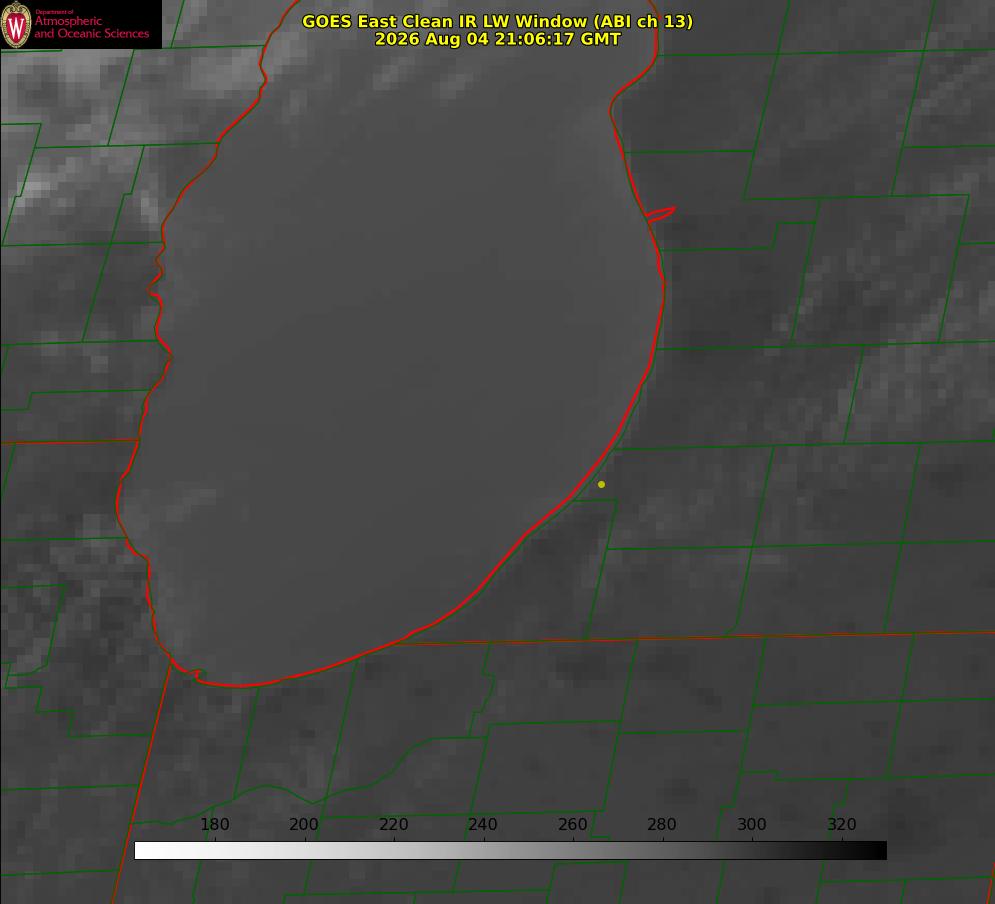Image resolution: width=995 pixels, height=904 pixels.
Task: Click the 280 label on the colorbar
Action: (662, 824)
